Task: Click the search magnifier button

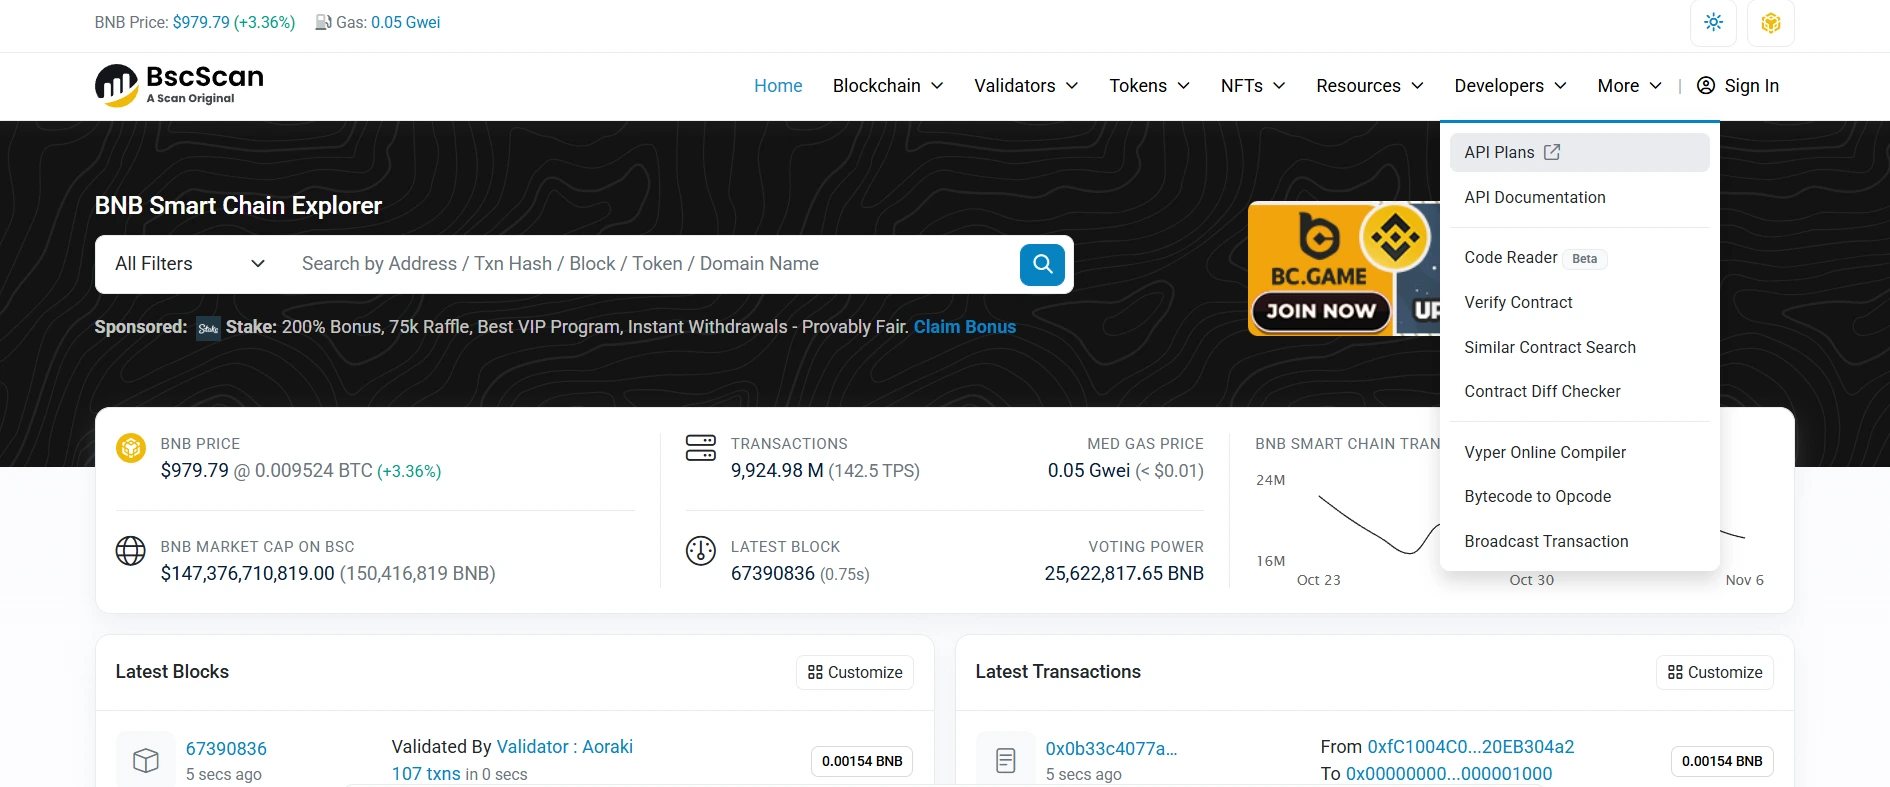Action: pos(1042,264)
